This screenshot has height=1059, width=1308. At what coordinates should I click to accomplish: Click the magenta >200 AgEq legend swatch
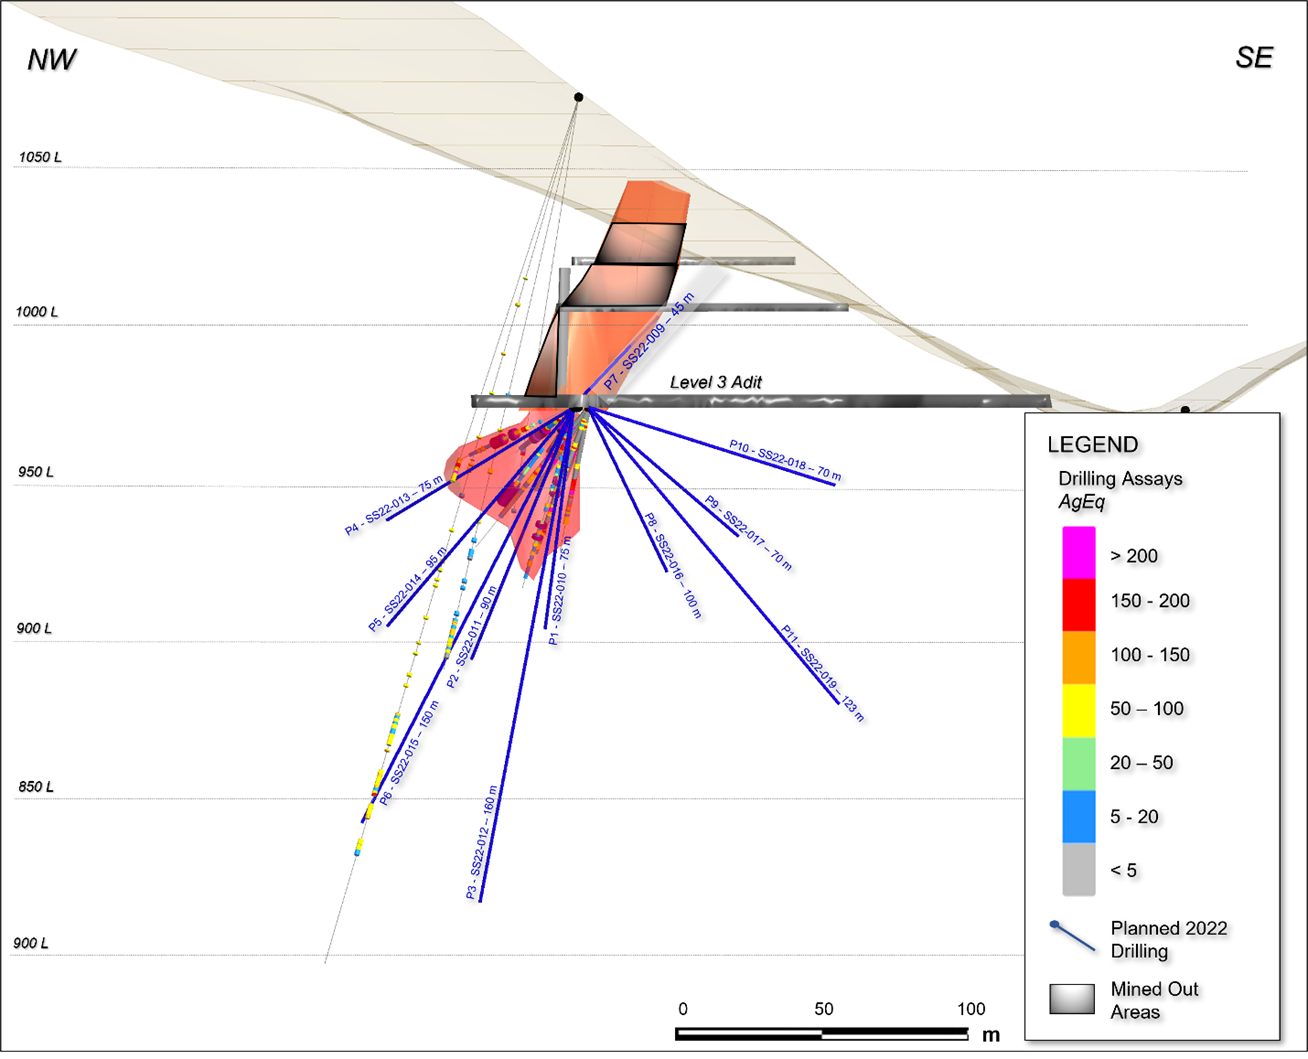click(1079, 553)
